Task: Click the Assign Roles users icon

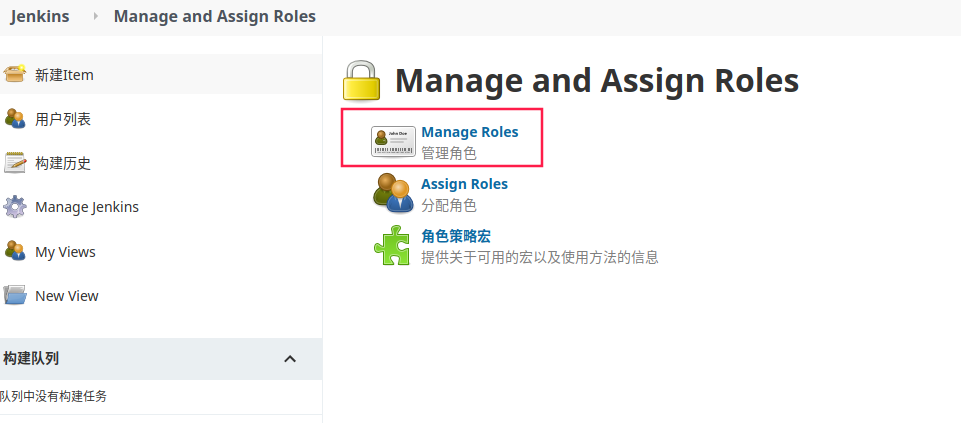Action: (393, 193)
